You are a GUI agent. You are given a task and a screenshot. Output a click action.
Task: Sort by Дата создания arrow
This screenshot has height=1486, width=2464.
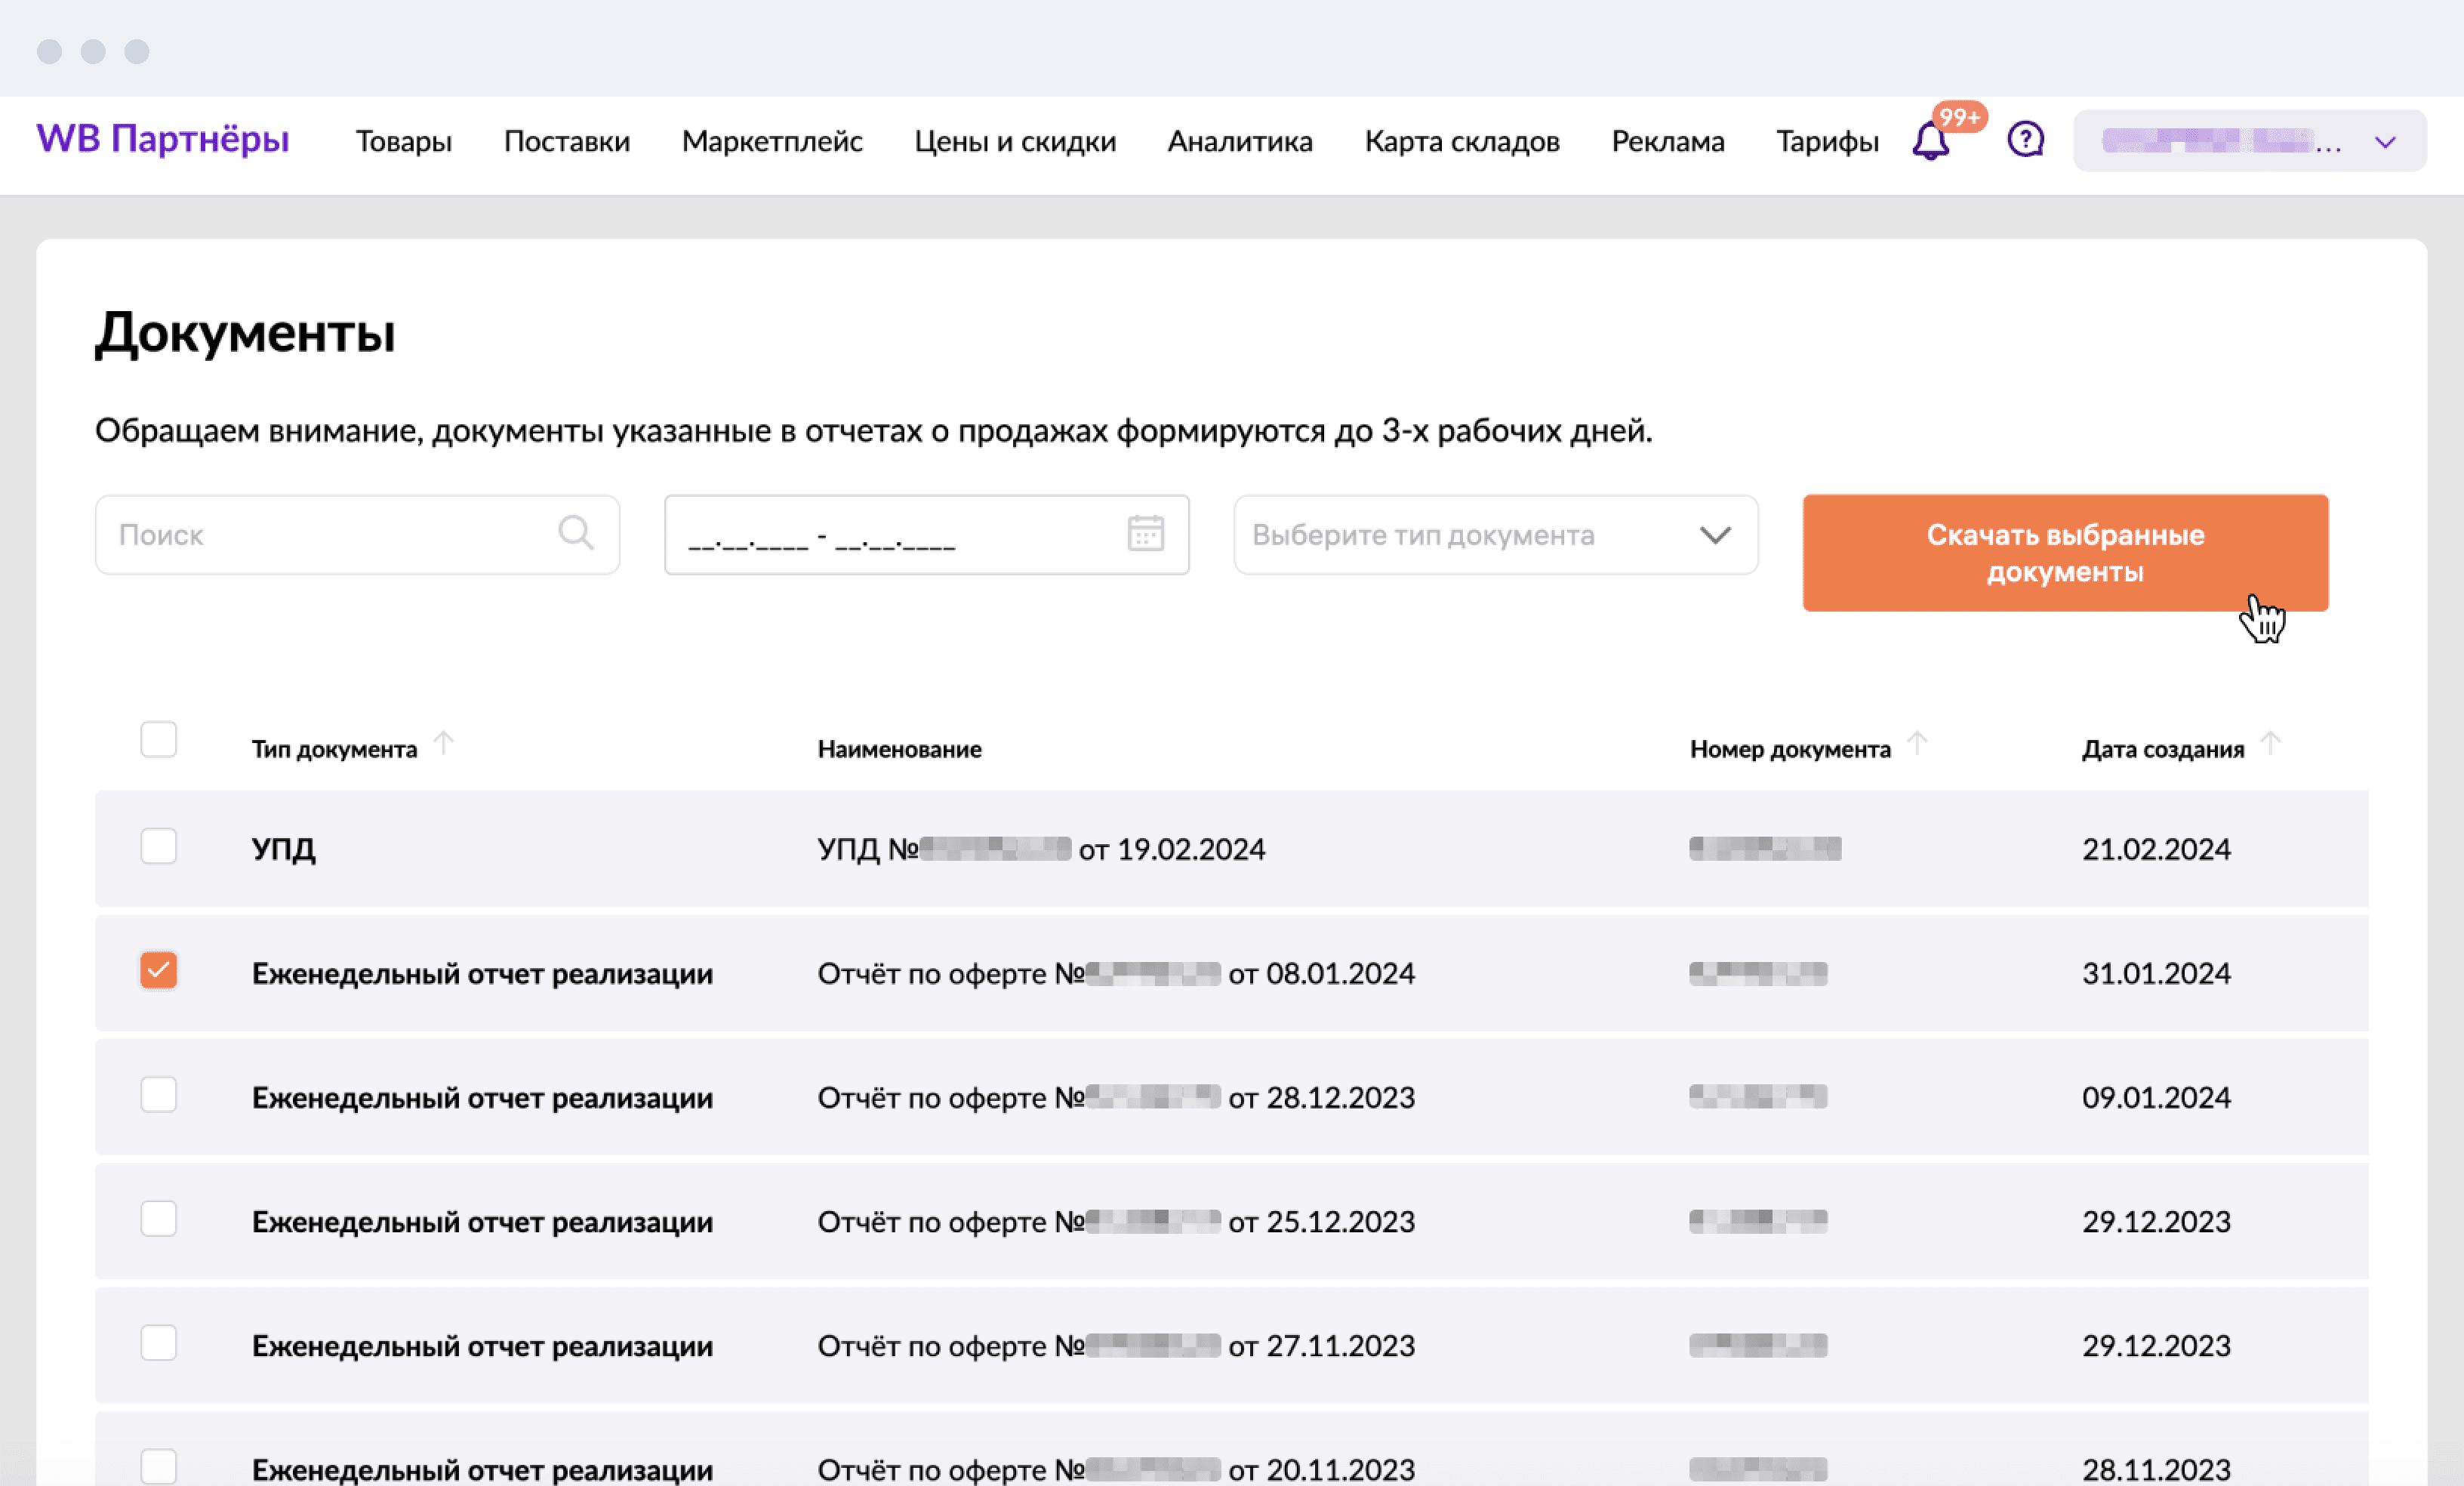(2271, 744)
